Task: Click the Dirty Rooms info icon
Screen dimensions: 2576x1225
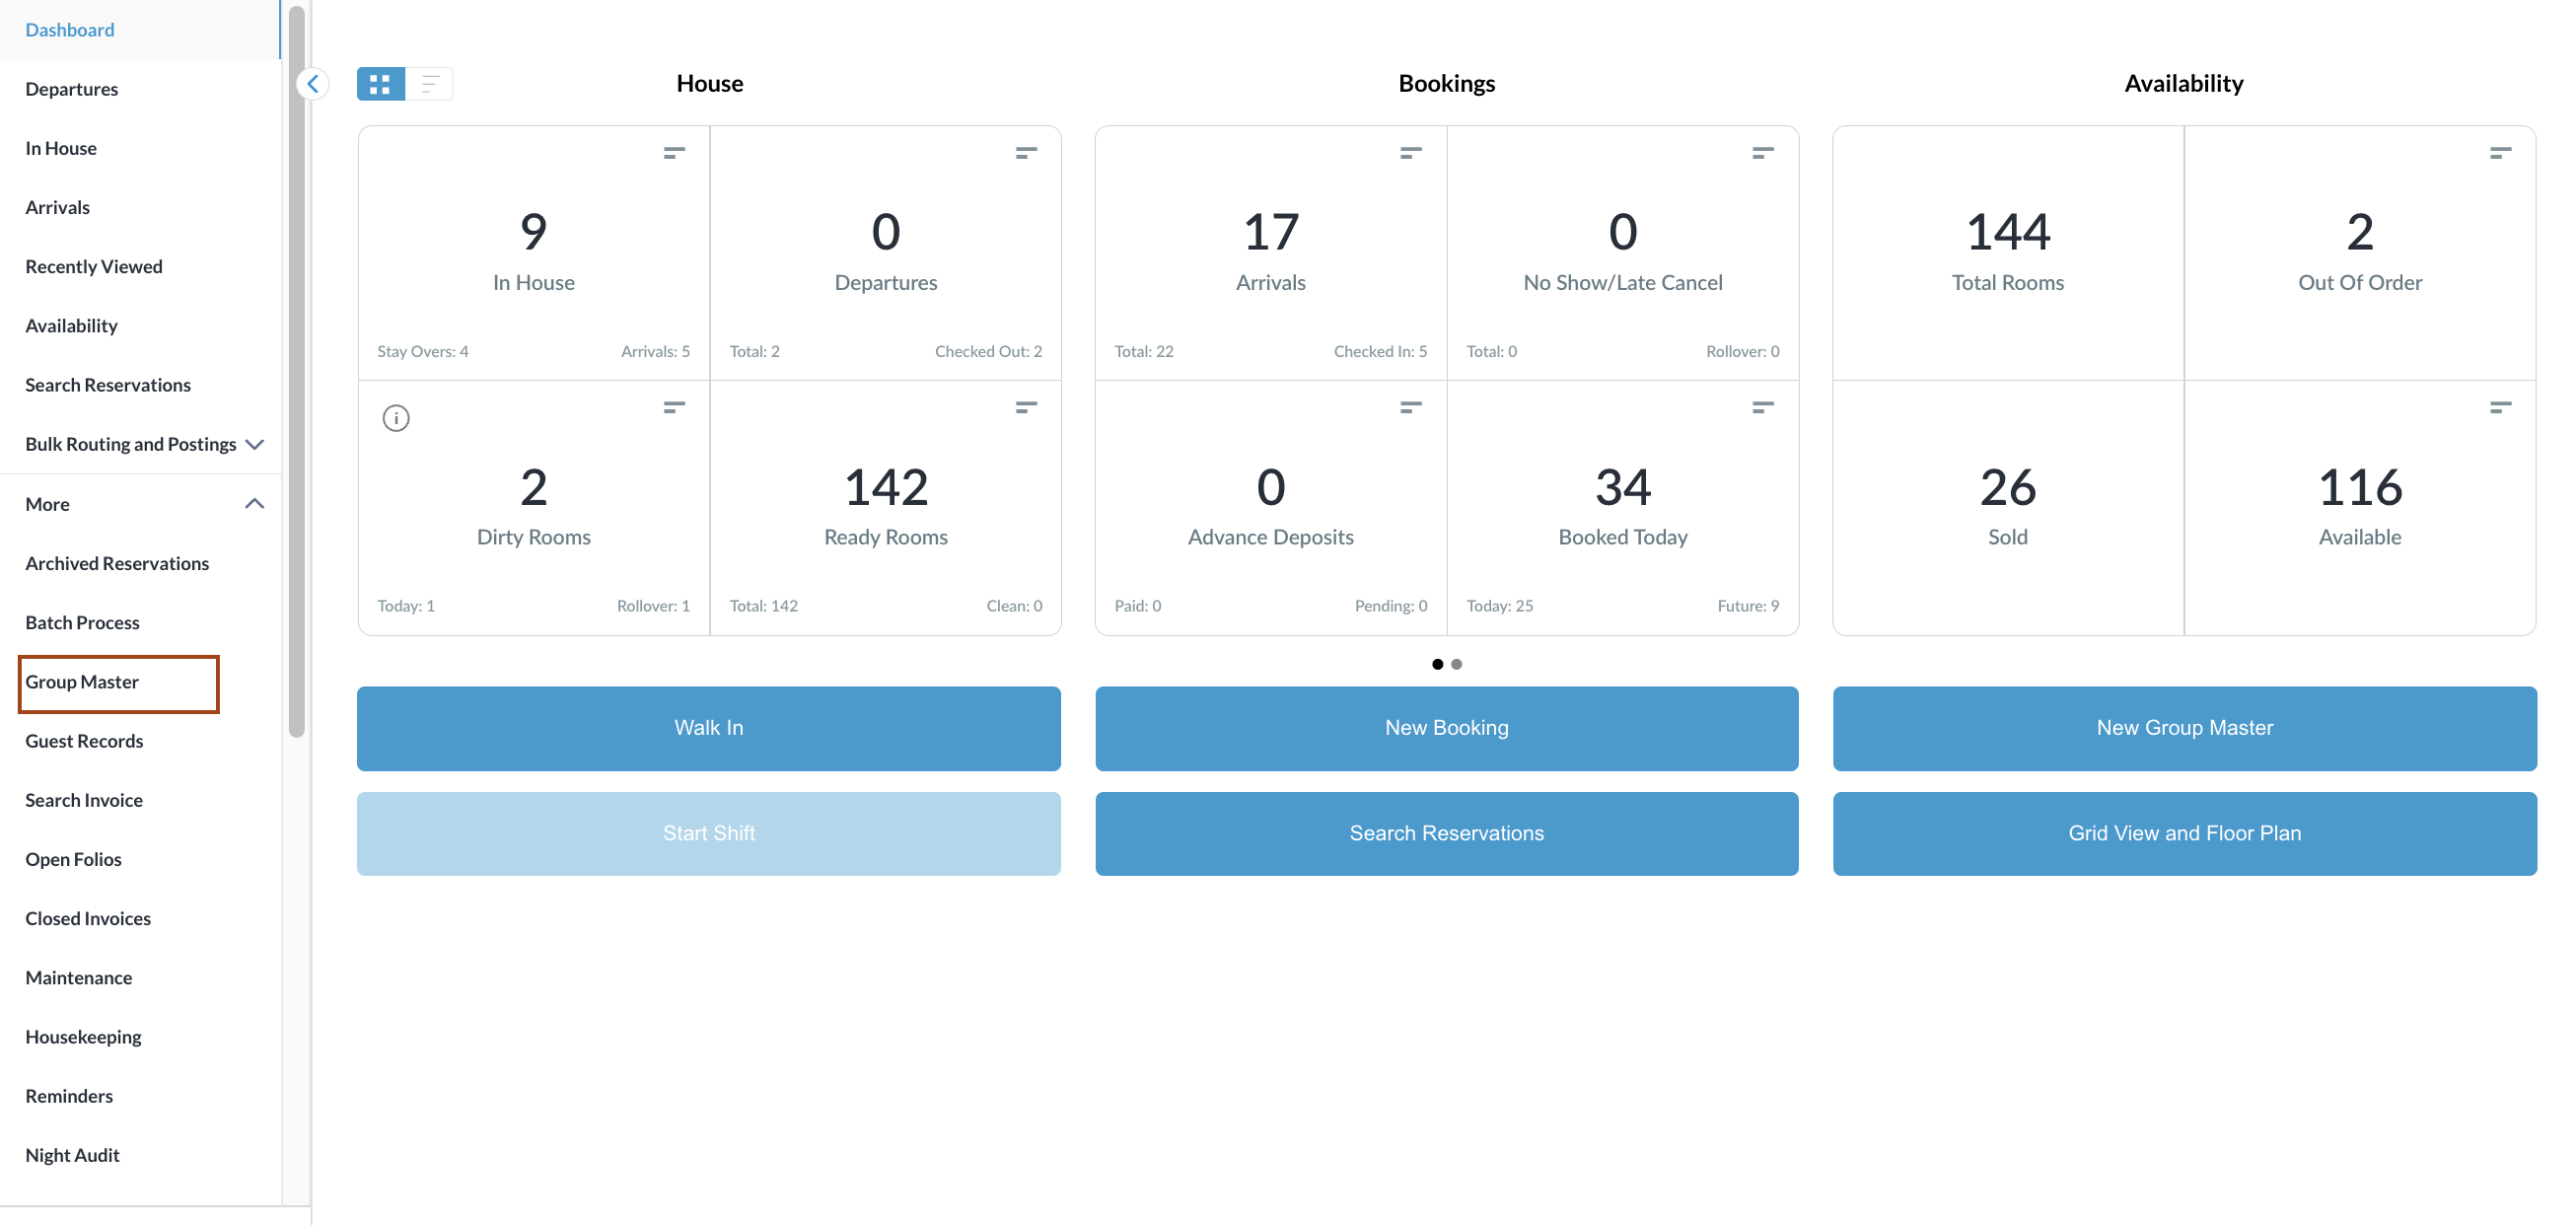Action: (x=396, y=418)
